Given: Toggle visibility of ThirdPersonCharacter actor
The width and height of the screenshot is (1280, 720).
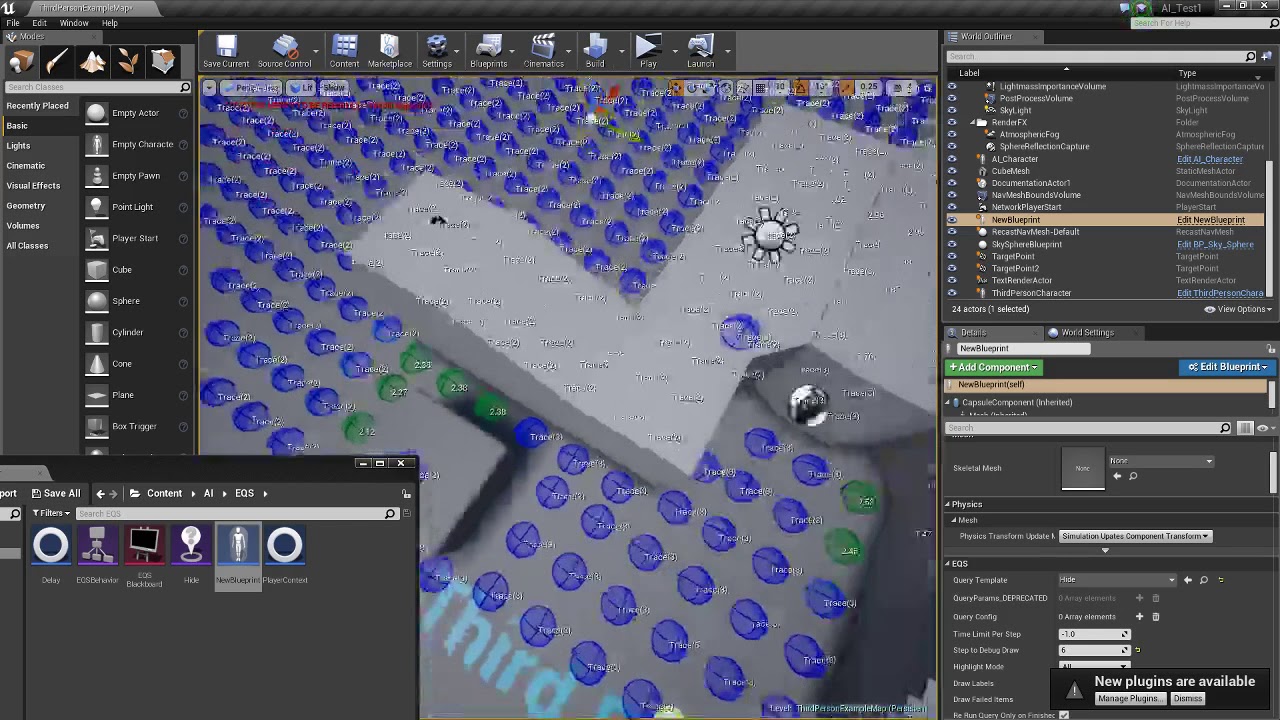Looking at the screenshot, I should (x=952, y=293).
